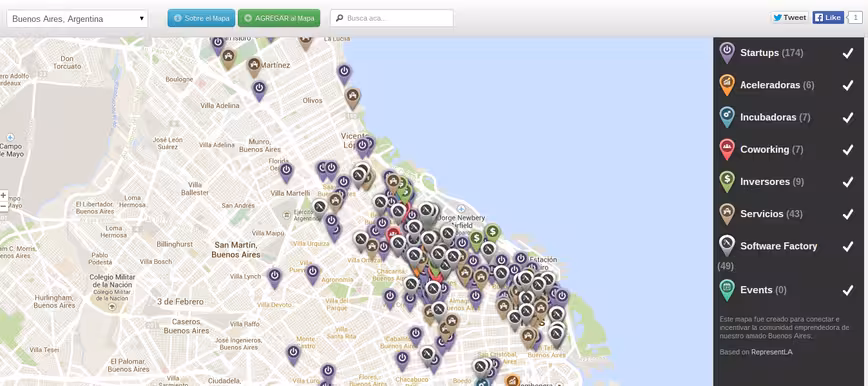Uncheck the Events category checkmark
Screen dimensions: 868x386
tap(848, 290)
